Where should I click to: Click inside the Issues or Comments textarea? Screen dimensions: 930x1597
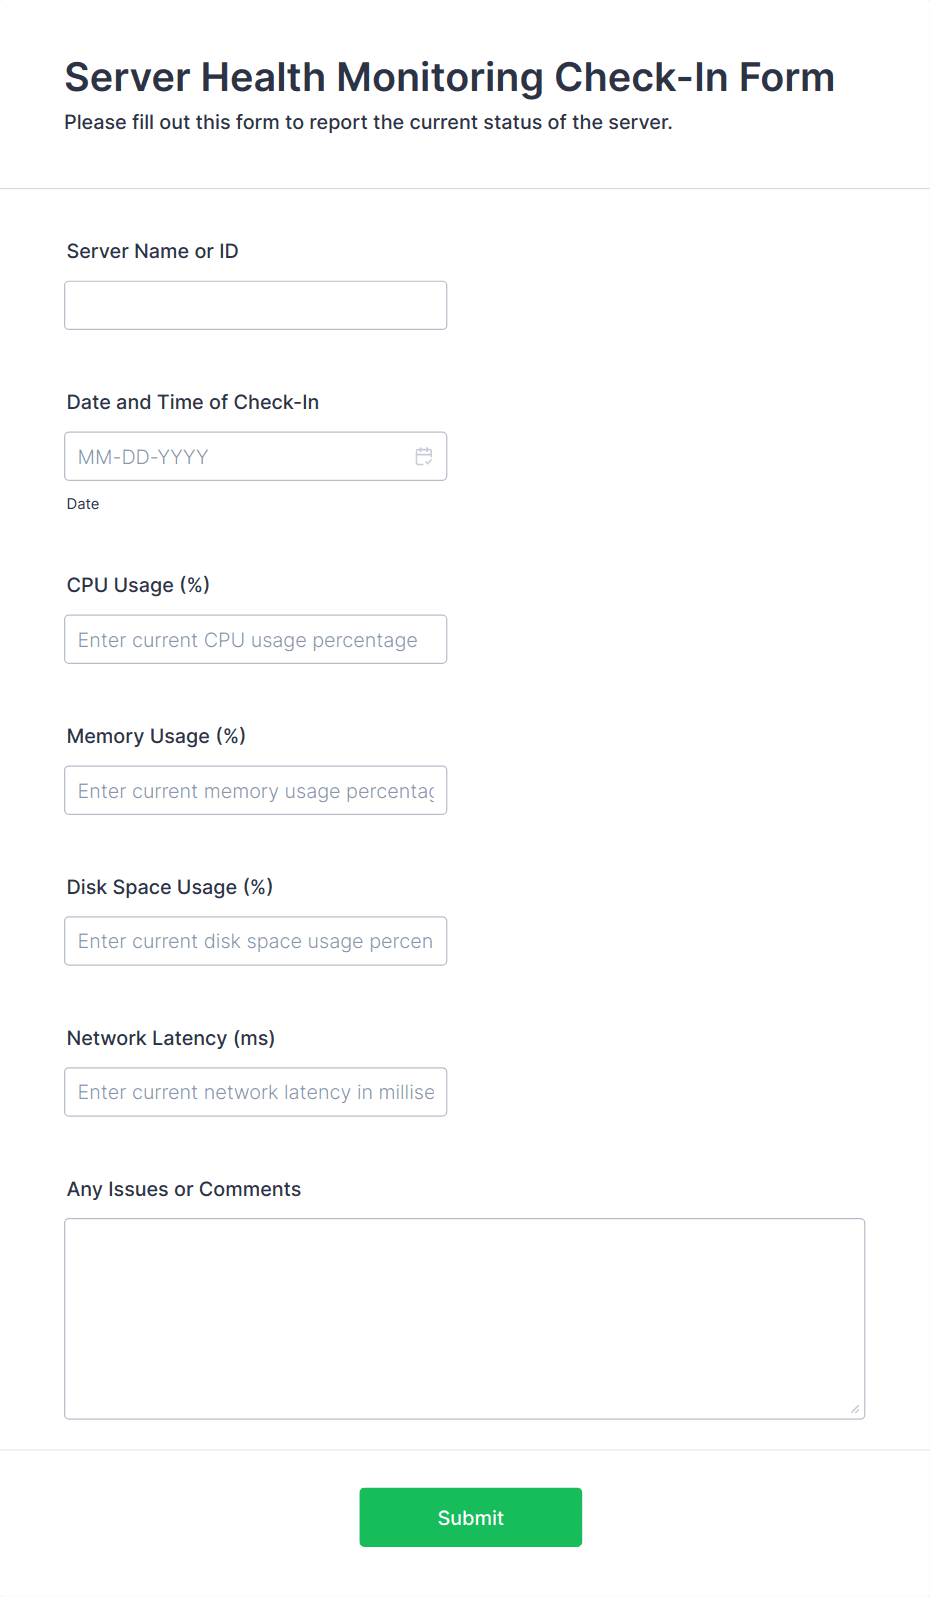pos(465,1319)
